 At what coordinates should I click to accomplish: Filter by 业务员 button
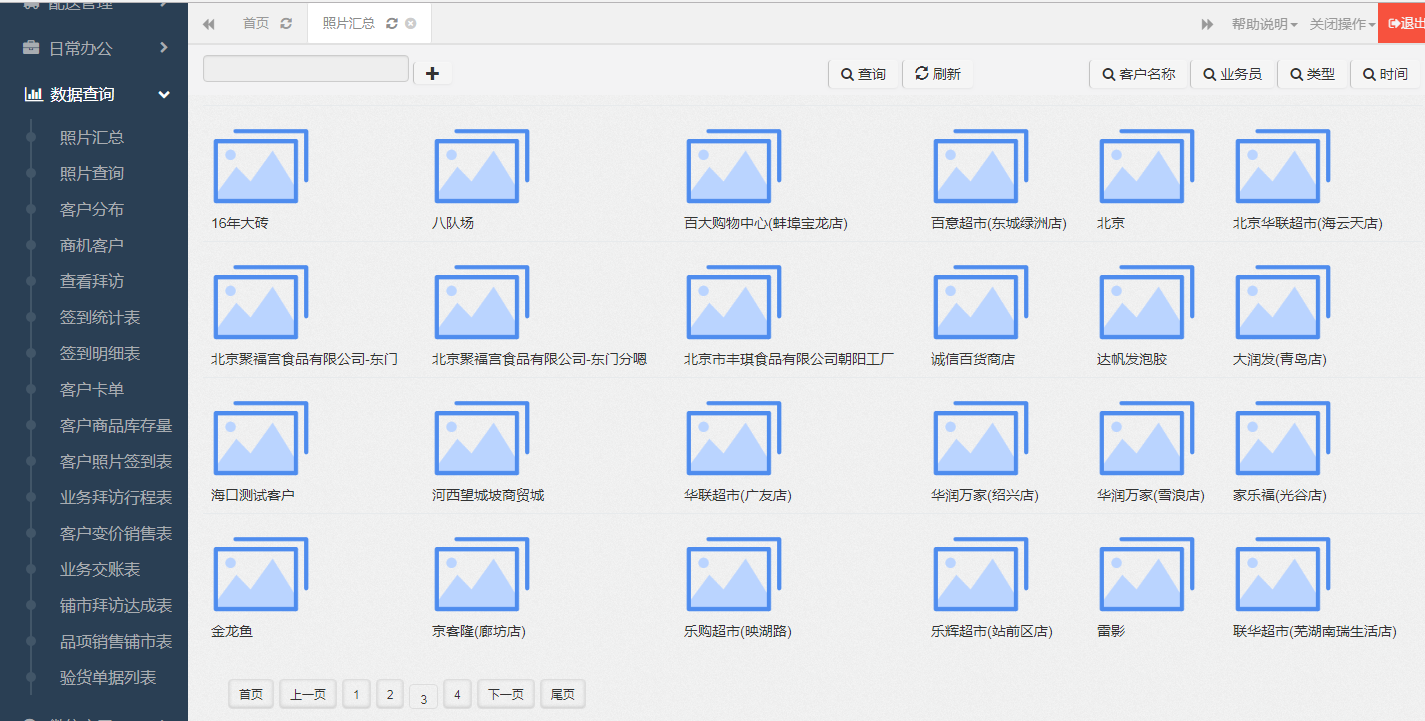point(1232,74)
